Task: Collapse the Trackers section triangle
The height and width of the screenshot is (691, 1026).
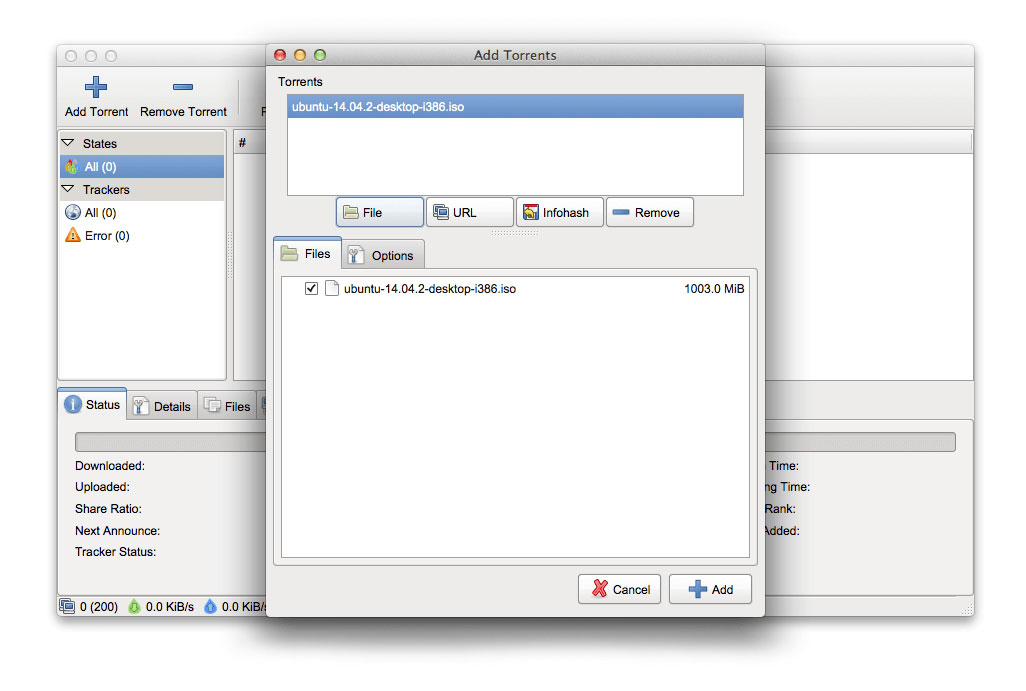Action: pos(67,188)
